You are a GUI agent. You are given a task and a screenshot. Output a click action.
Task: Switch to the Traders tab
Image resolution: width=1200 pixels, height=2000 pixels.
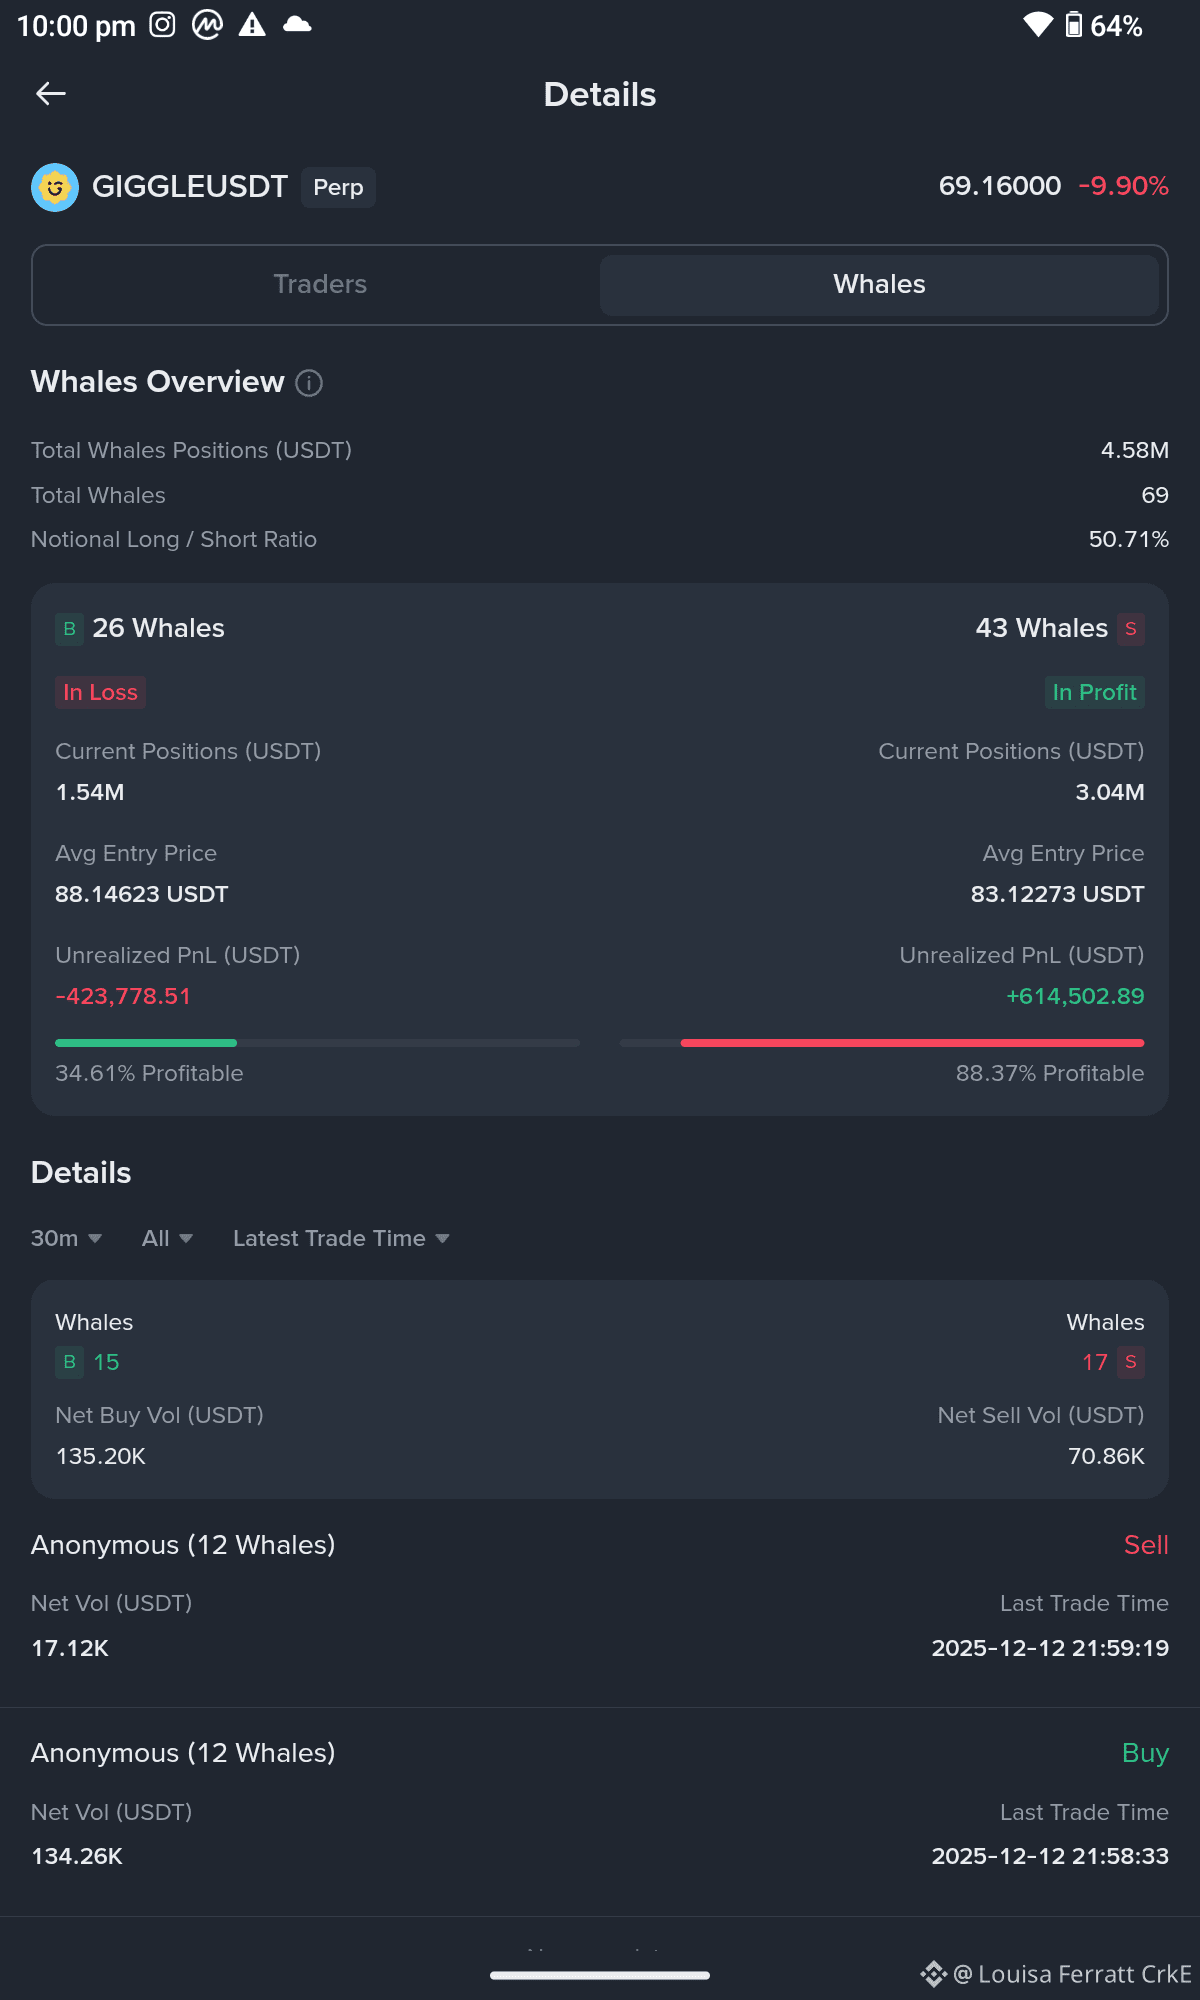[x=320, y=285]
